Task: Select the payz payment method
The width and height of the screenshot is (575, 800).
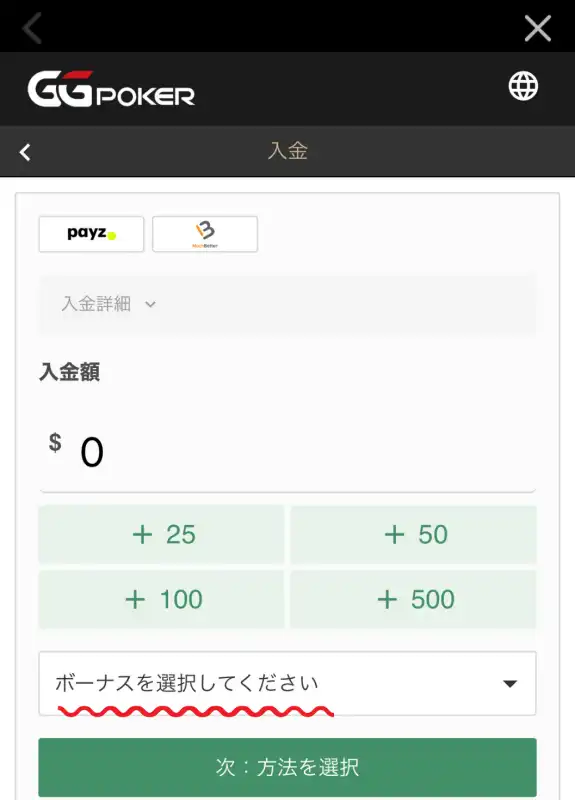Action: coord(91,234)
